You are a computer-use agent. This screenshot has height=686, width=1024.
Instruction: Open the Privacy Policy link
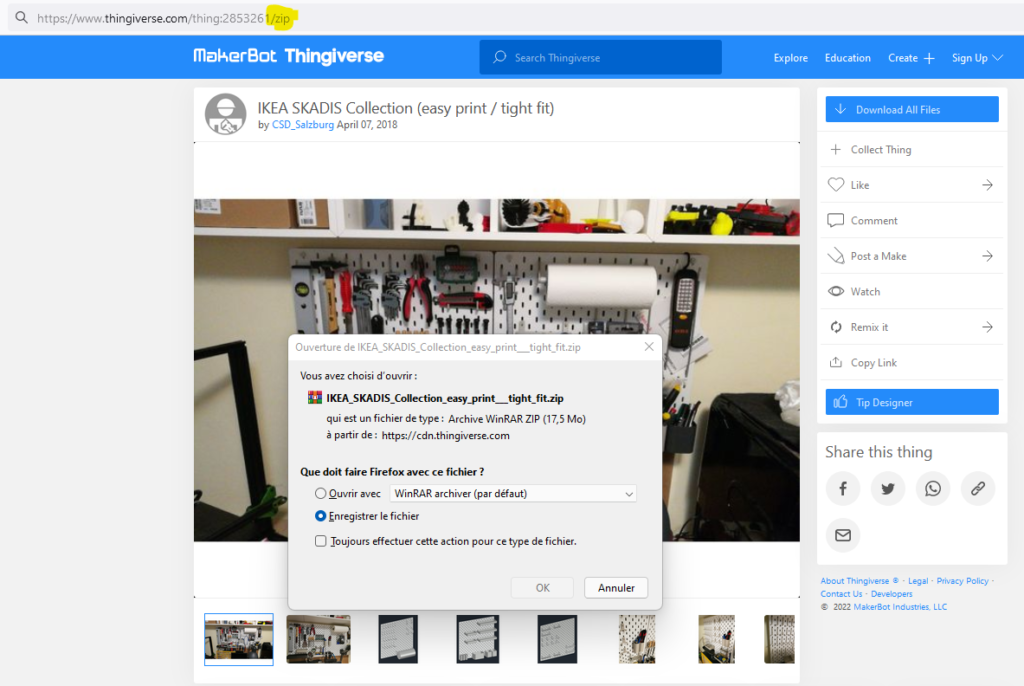(x=962, y=581)
